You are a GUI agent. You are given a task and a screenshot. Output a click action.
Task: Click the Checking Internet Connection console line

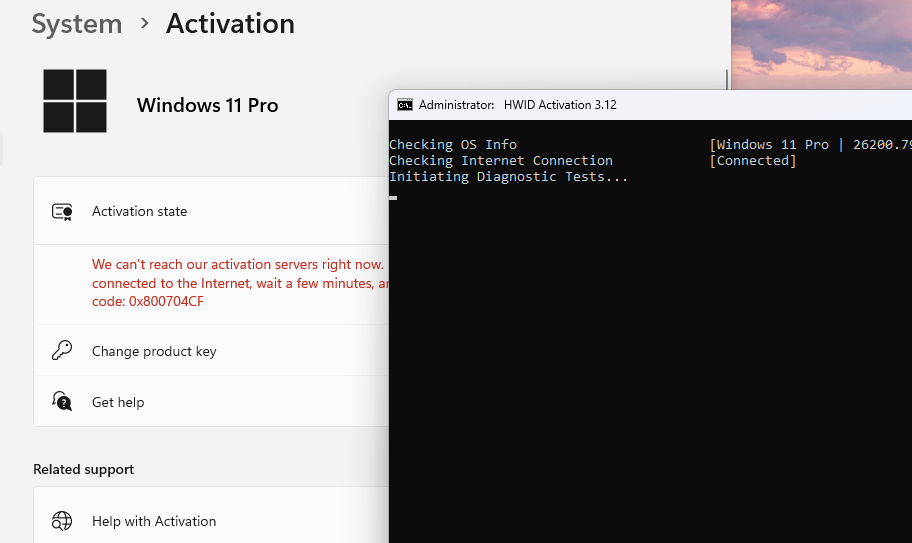coord(501,160)
